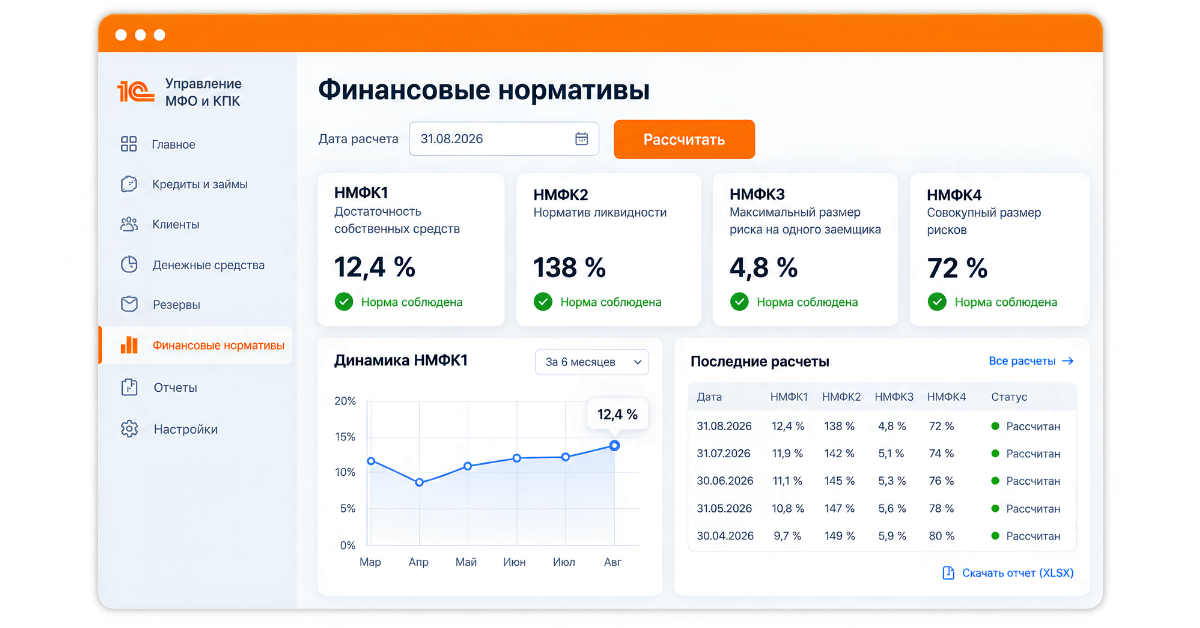Click НМФК1 card value 12,4 %

[375, 267]
